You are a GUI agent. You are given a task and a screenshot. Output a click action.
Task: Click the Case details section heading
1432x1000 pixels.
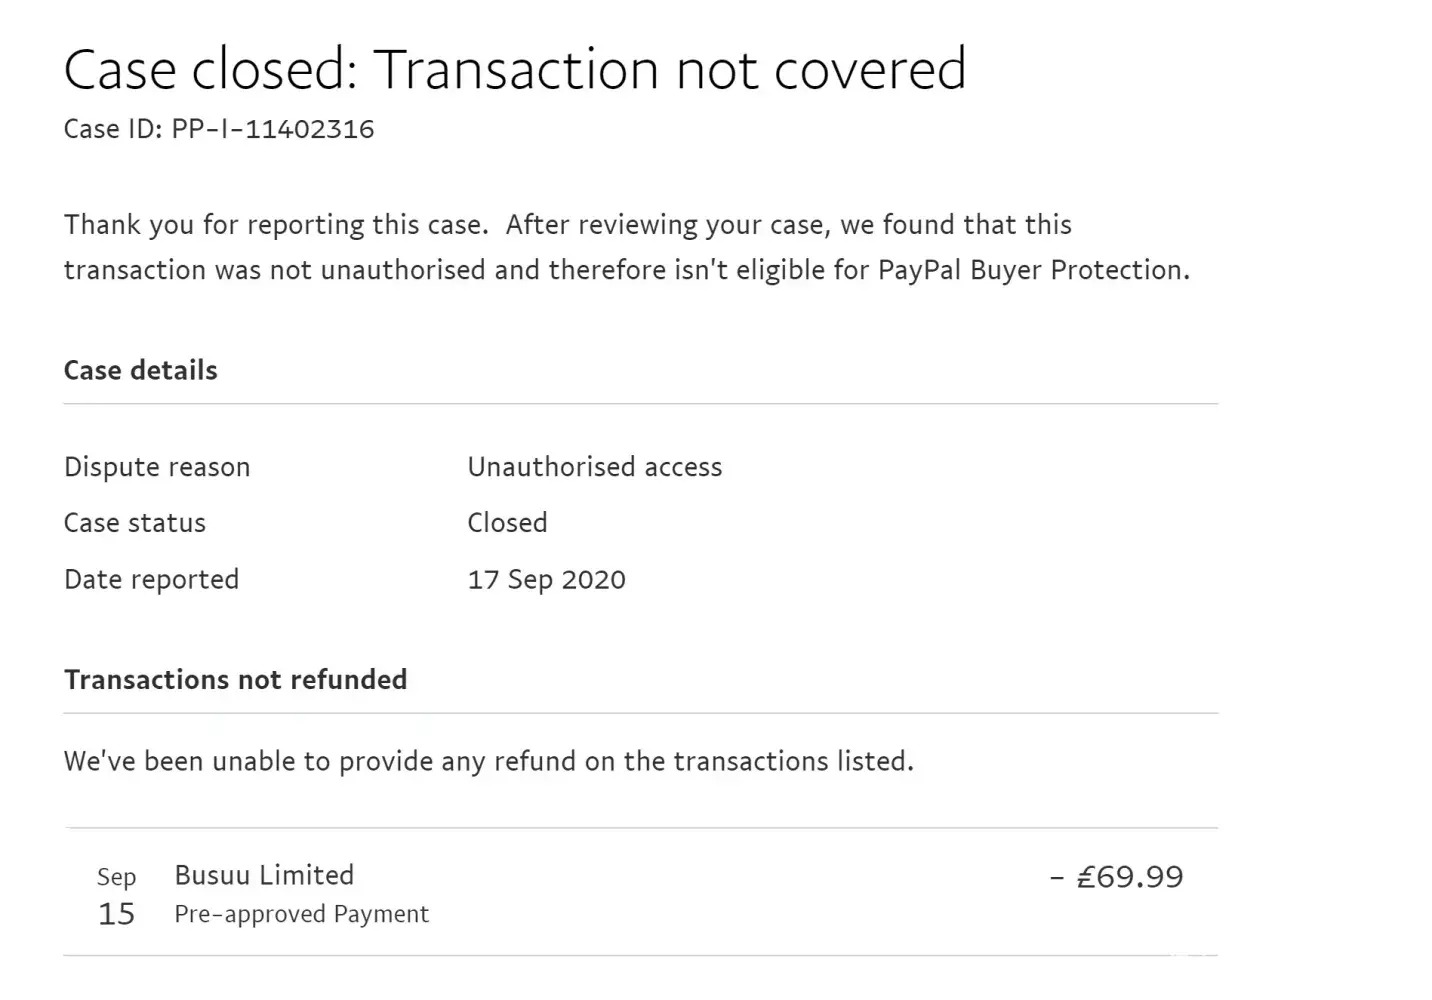[140, 370]
